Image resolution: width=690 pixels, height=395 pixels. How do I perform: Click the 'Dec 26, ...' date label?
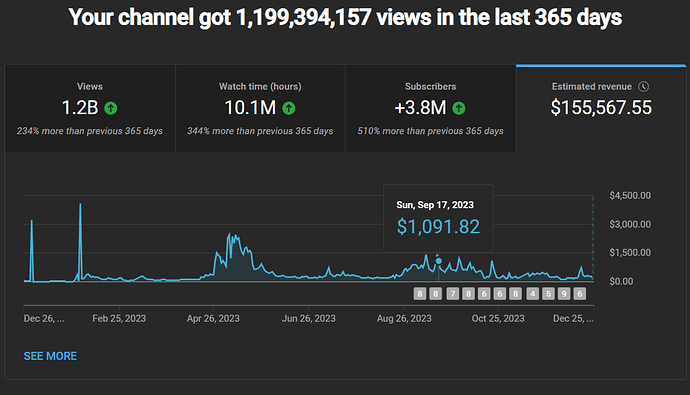[x=44, y=318]
